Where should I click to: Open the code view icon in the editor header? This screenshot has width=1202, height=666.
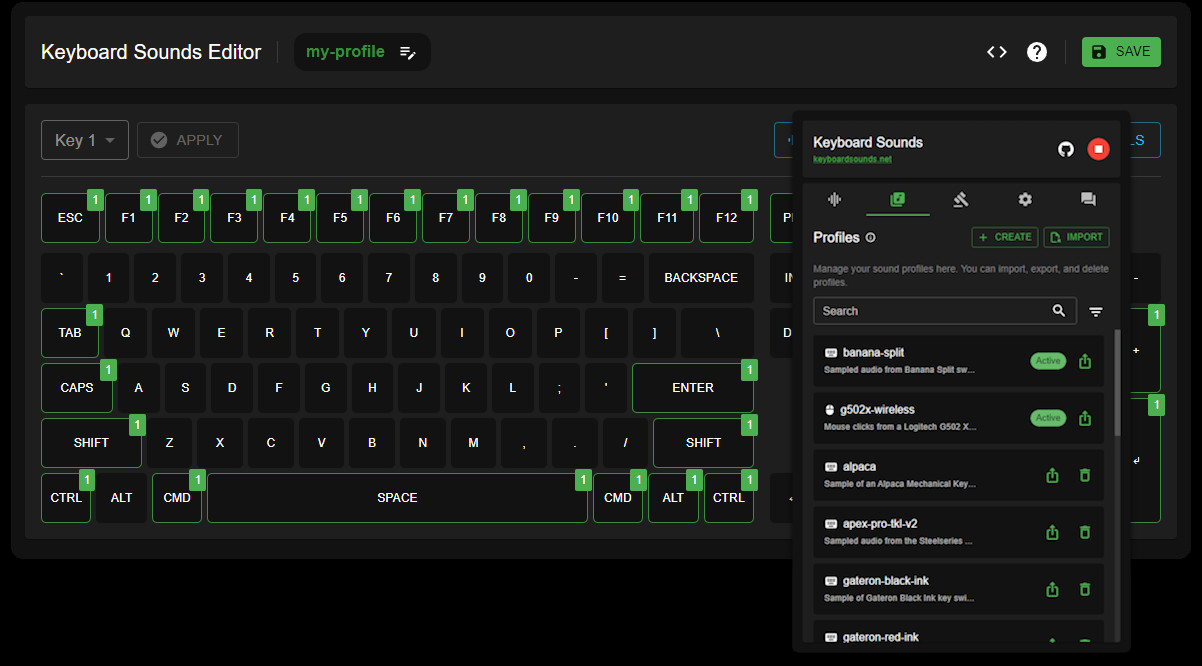point(997,52)
